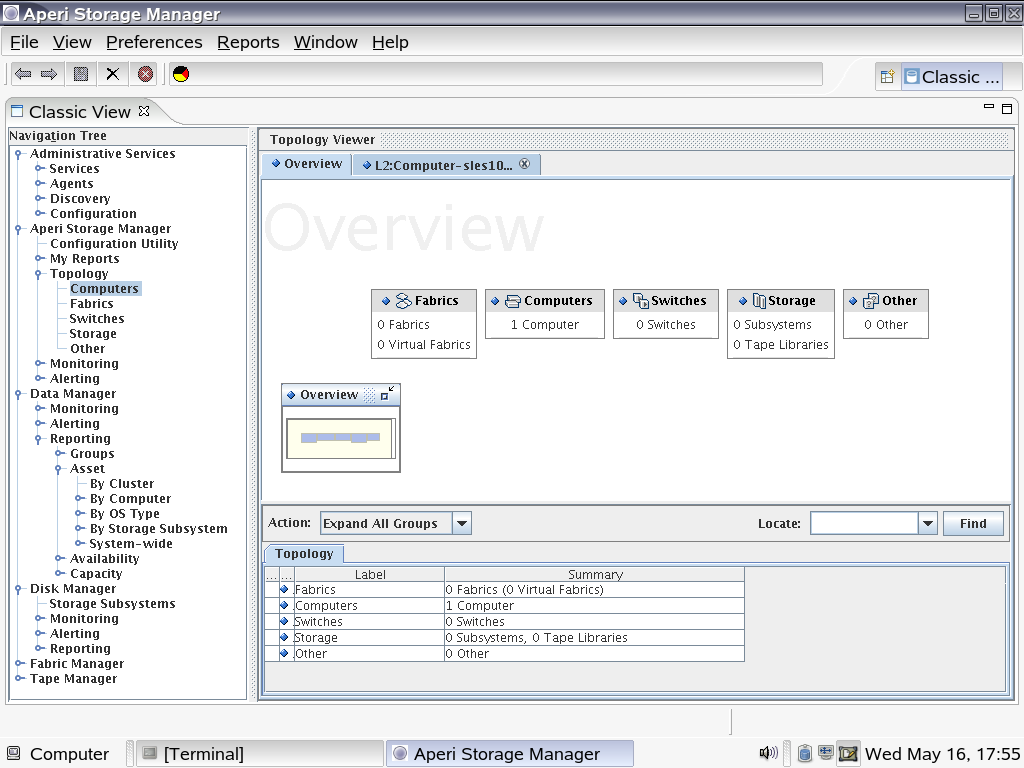The height and width of the screenshot is (768, 1024).
Task: Click the open perspective icon beside Classic
Action: click(887, 76)
